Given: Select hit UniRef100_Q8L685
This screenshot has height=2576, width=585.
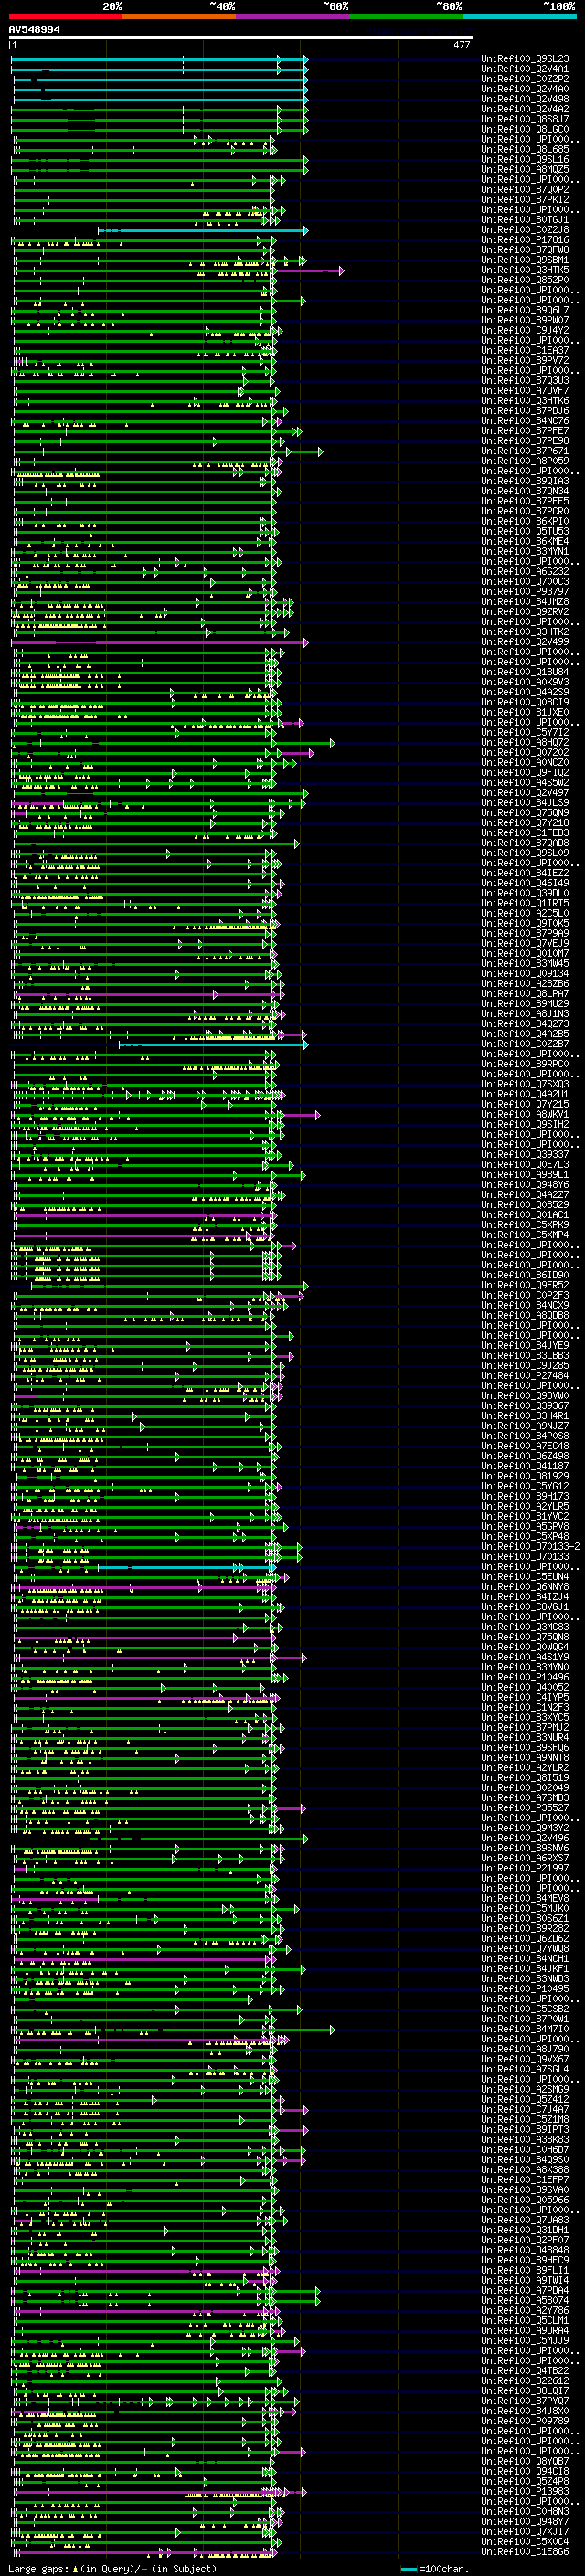Looking at the screenshot, I should coord(525,149).
